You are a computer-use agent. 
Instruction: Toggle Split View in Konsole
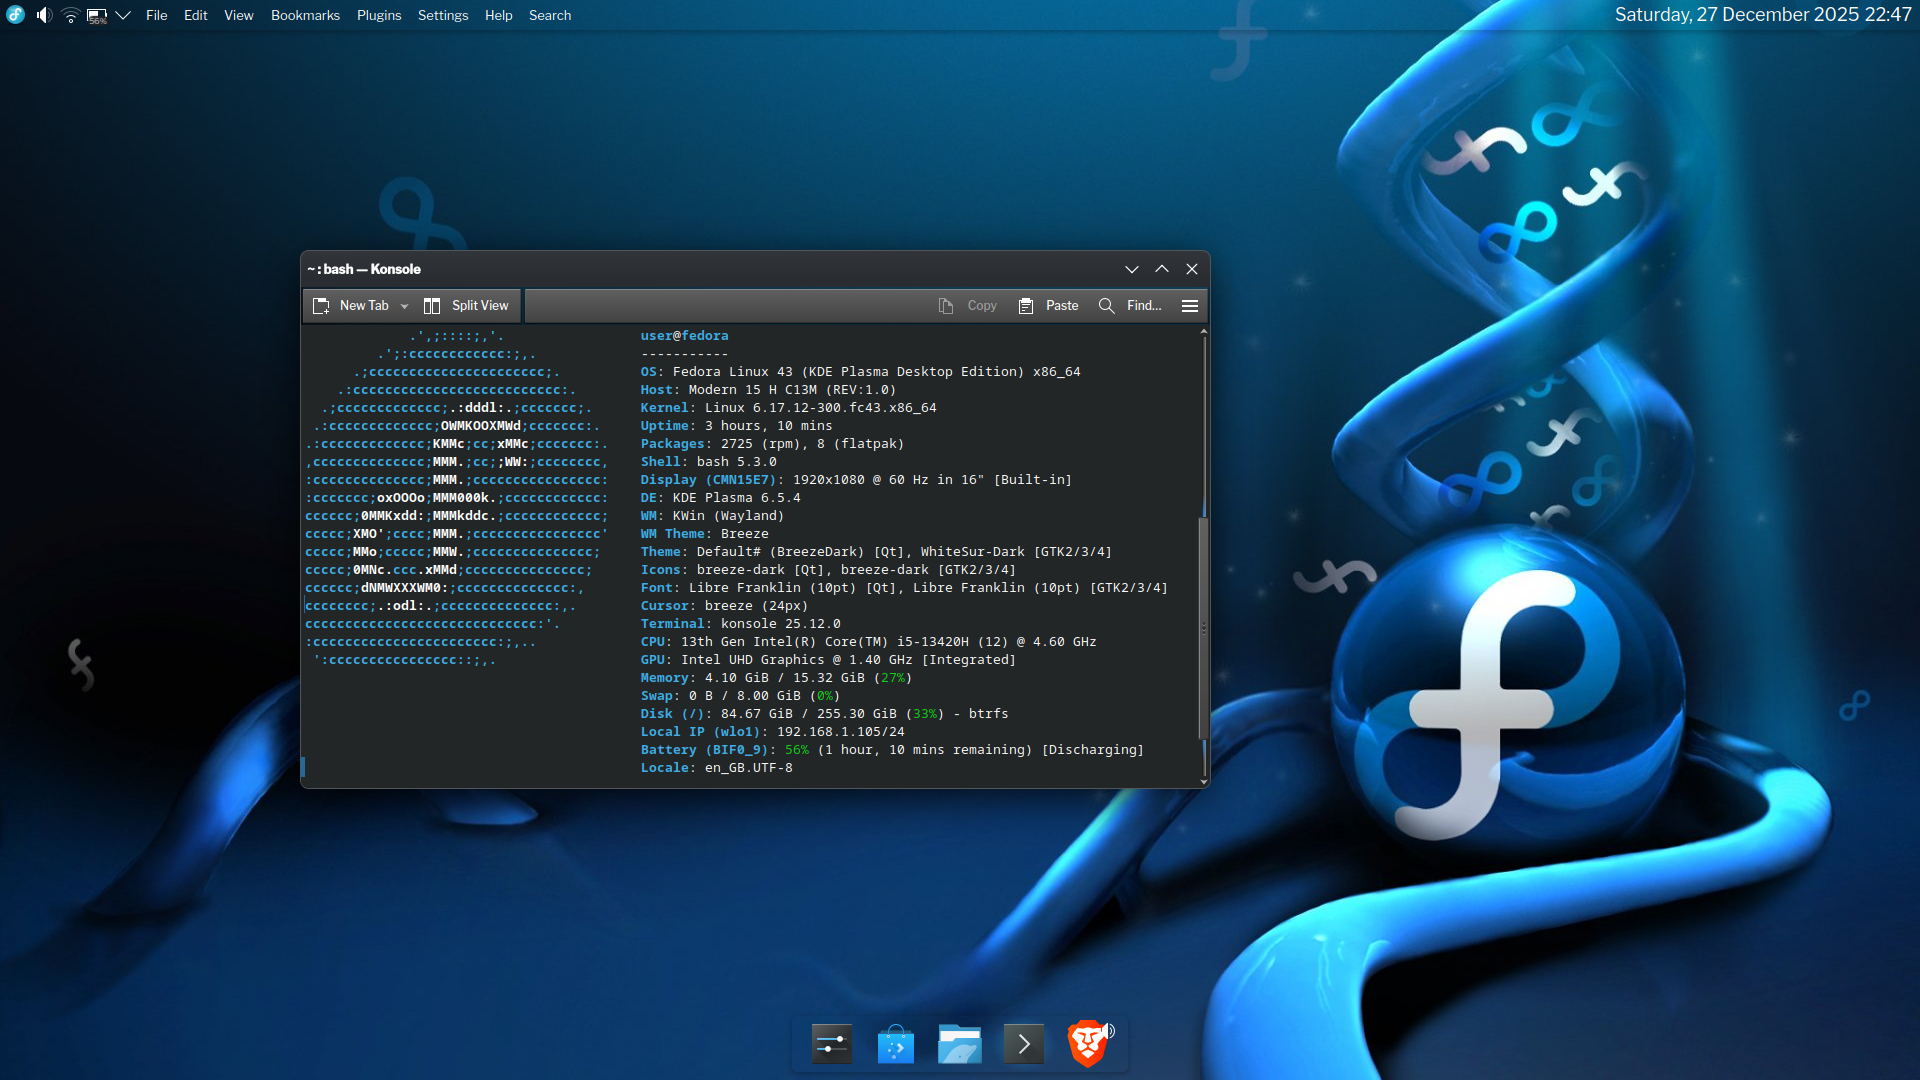click(x=466, y=306)
